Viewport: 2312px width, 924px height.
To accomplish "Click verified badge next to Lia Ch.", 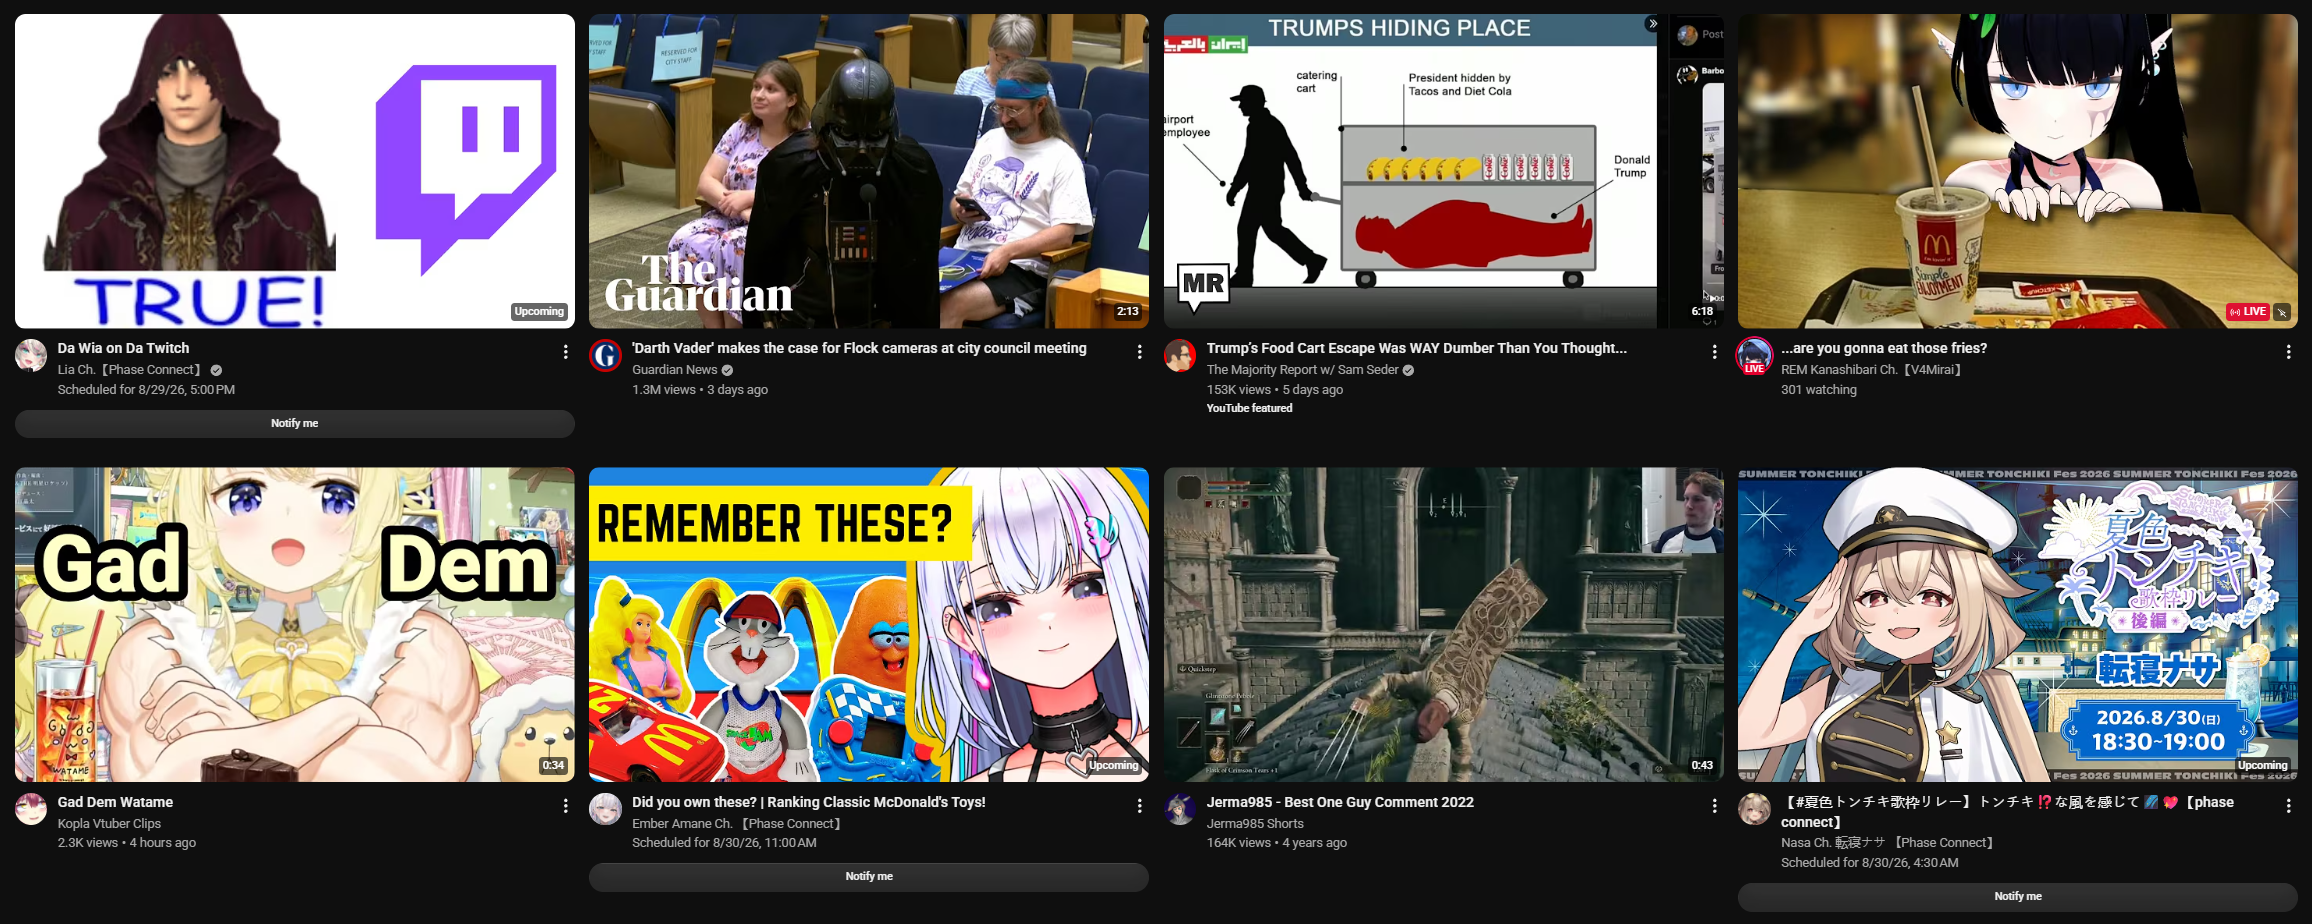I will click(x=216, y=370).
